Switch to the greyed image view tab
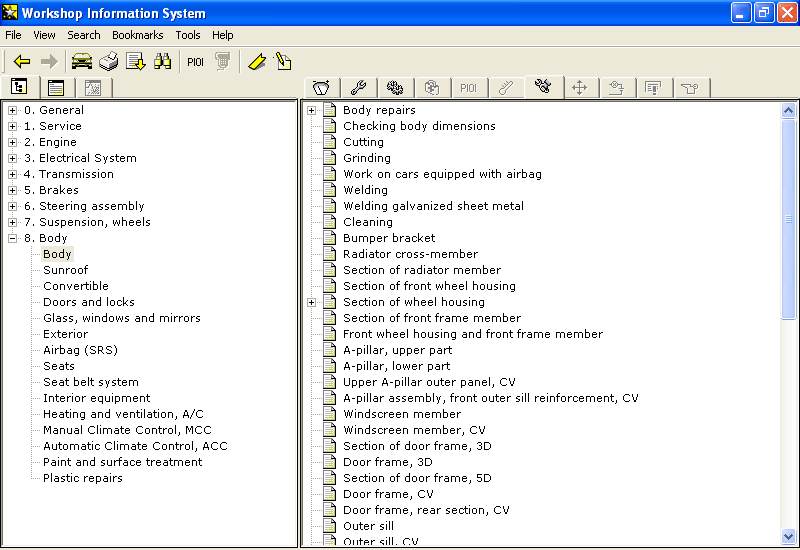The image size is (800, 550). [93, 88]
